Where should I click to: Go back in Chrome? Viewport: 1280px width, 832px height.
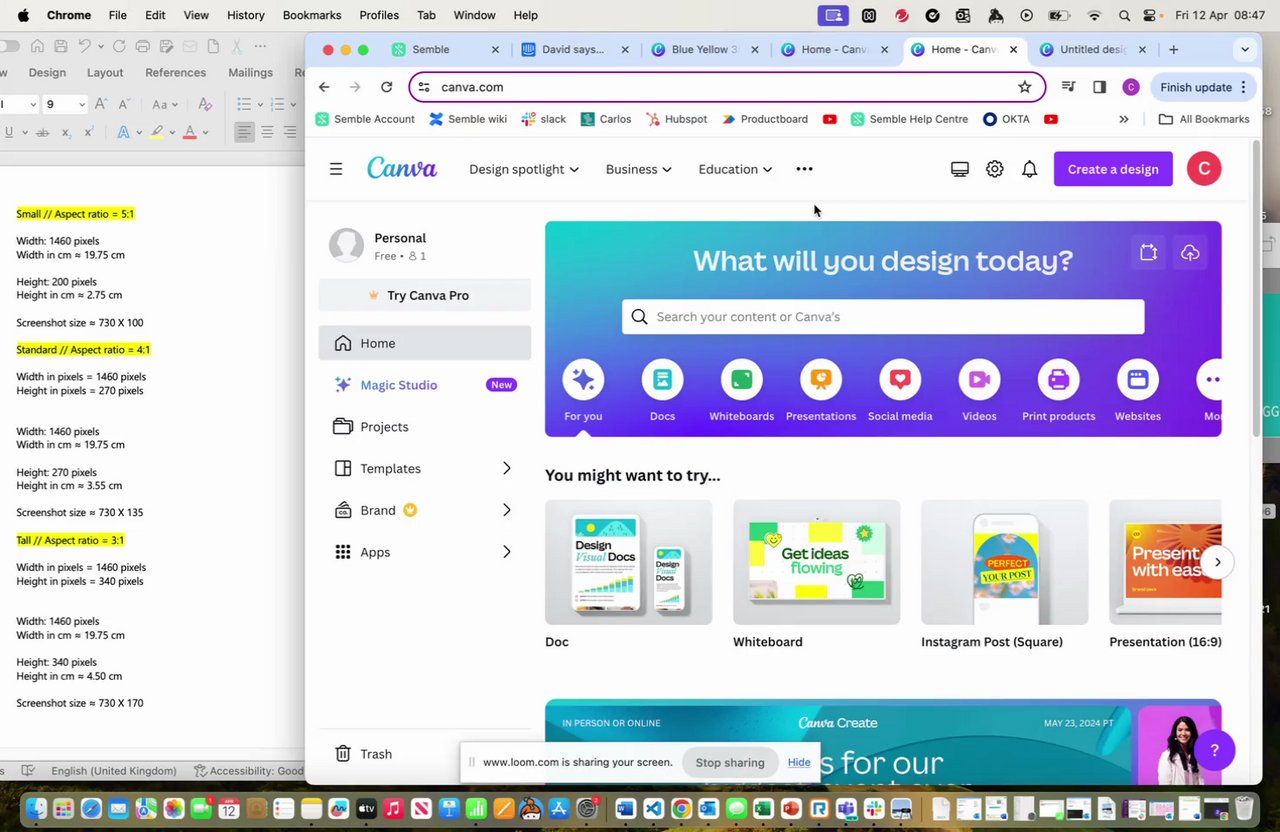324,87
